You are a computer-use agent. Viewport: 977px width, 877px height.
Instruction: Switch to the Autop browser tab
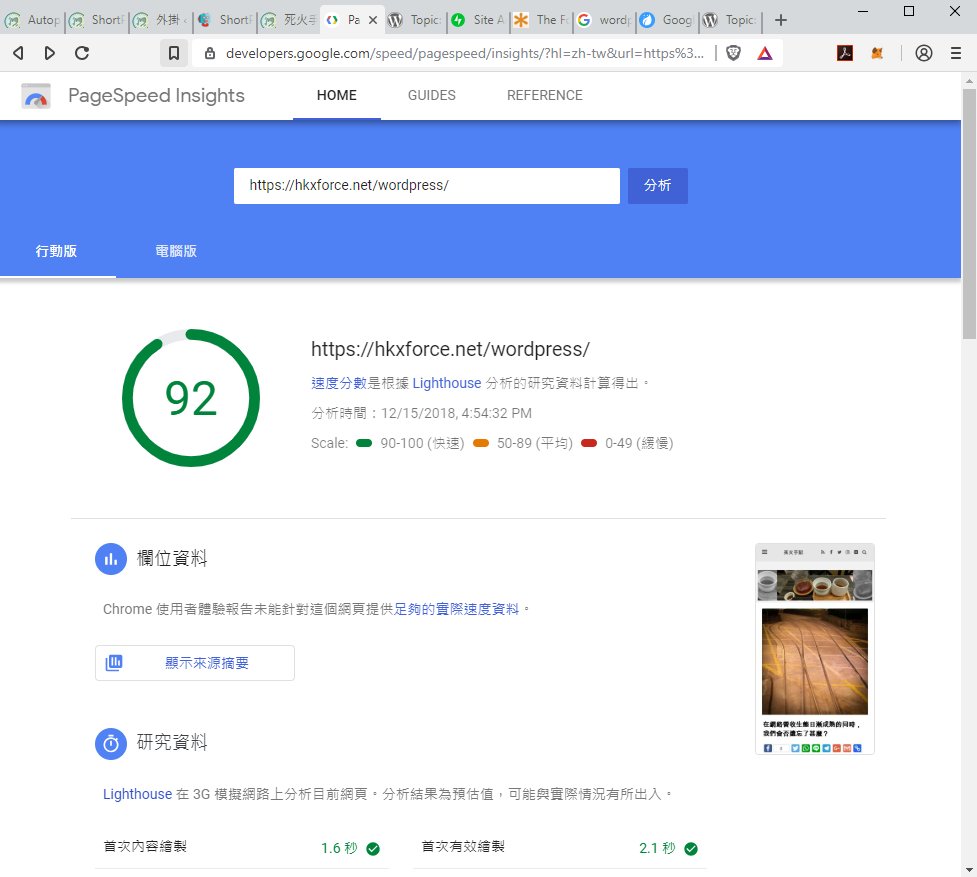32,20
